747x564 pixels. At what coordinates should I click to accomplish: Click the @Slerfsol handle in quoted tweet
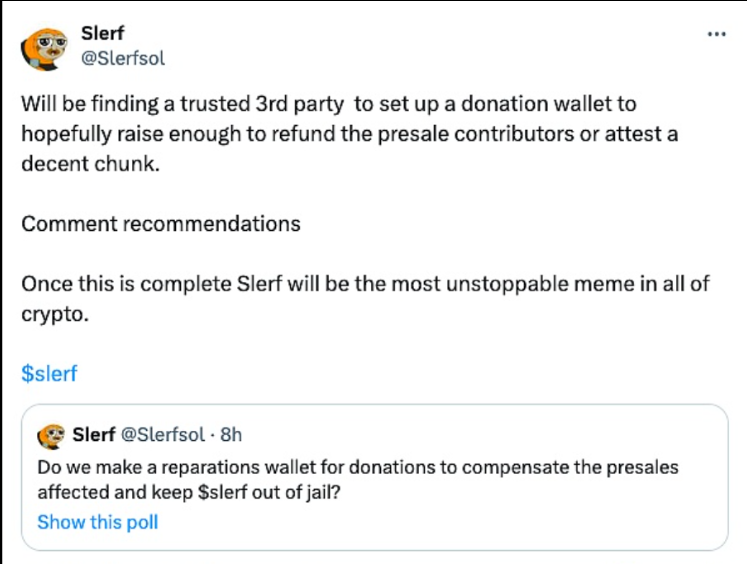pyautogui.click(x=163, y=435)
